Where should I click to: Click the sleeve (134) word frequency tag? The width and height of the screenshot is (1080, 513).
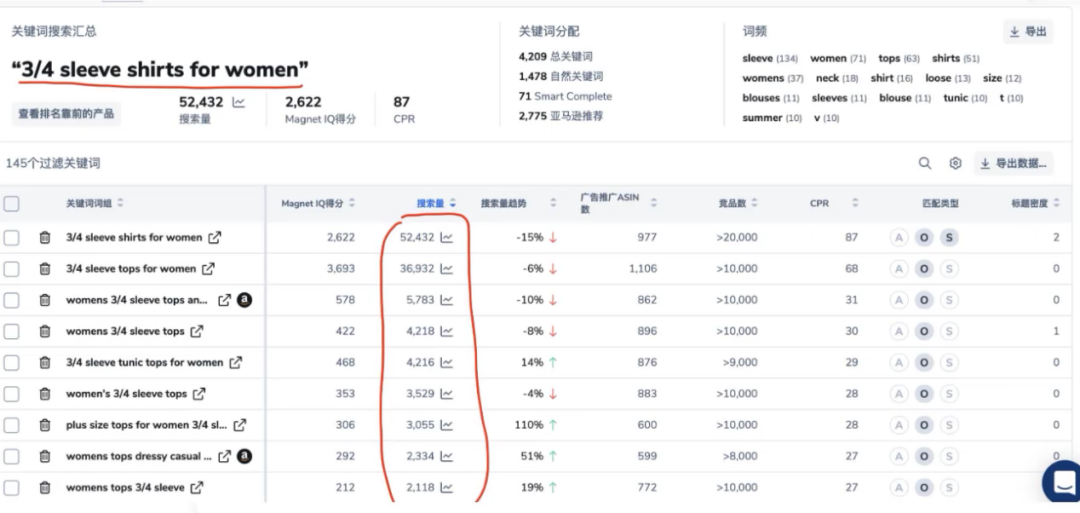[770, 59]
